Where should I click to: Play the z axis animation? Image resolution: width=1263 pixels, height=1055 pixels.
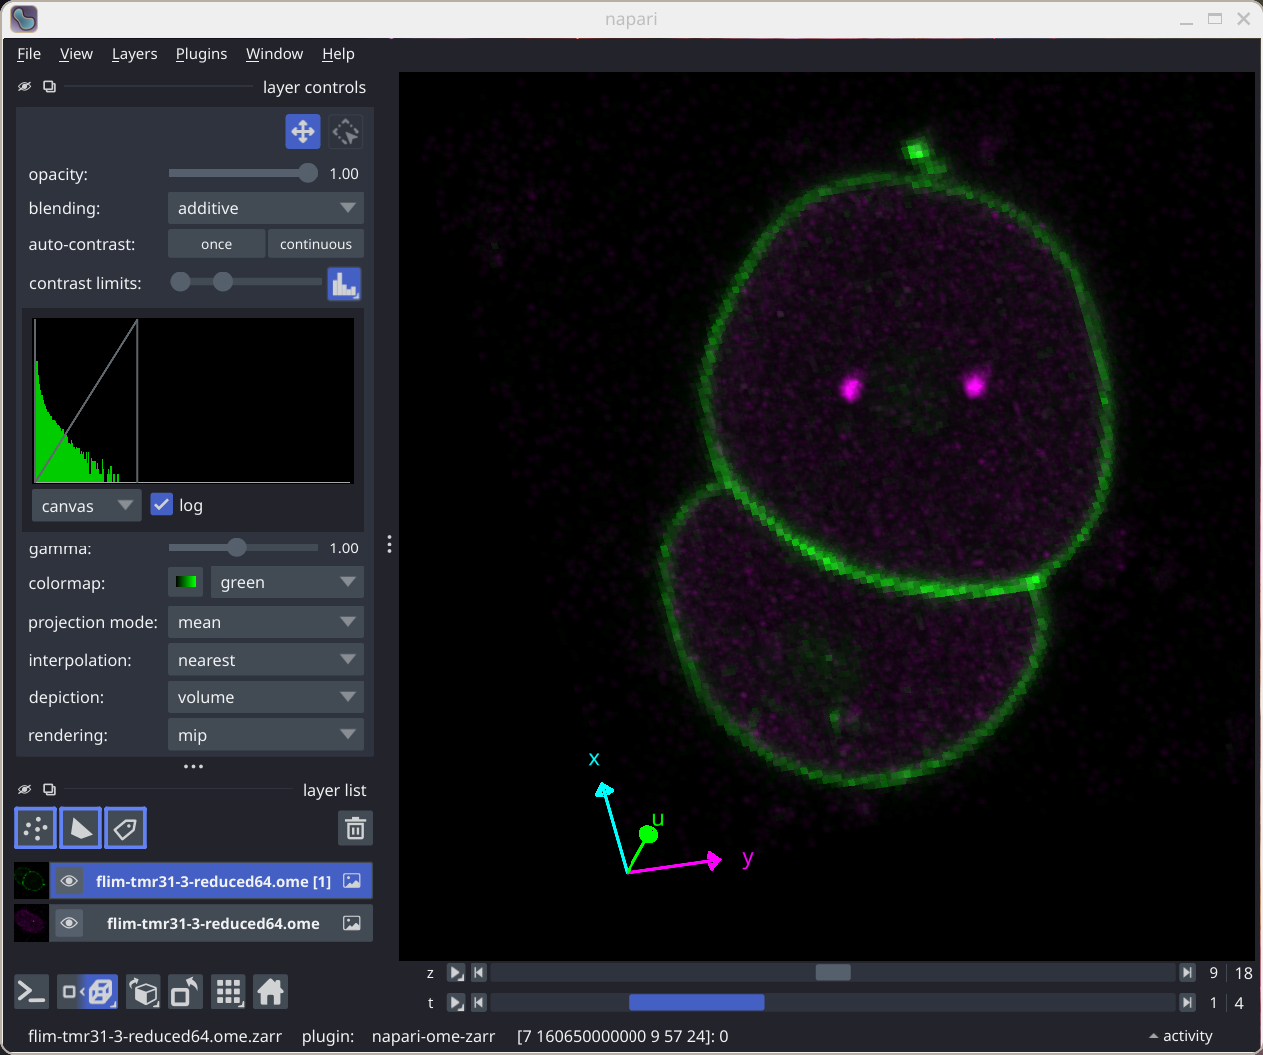click(456, 973)
